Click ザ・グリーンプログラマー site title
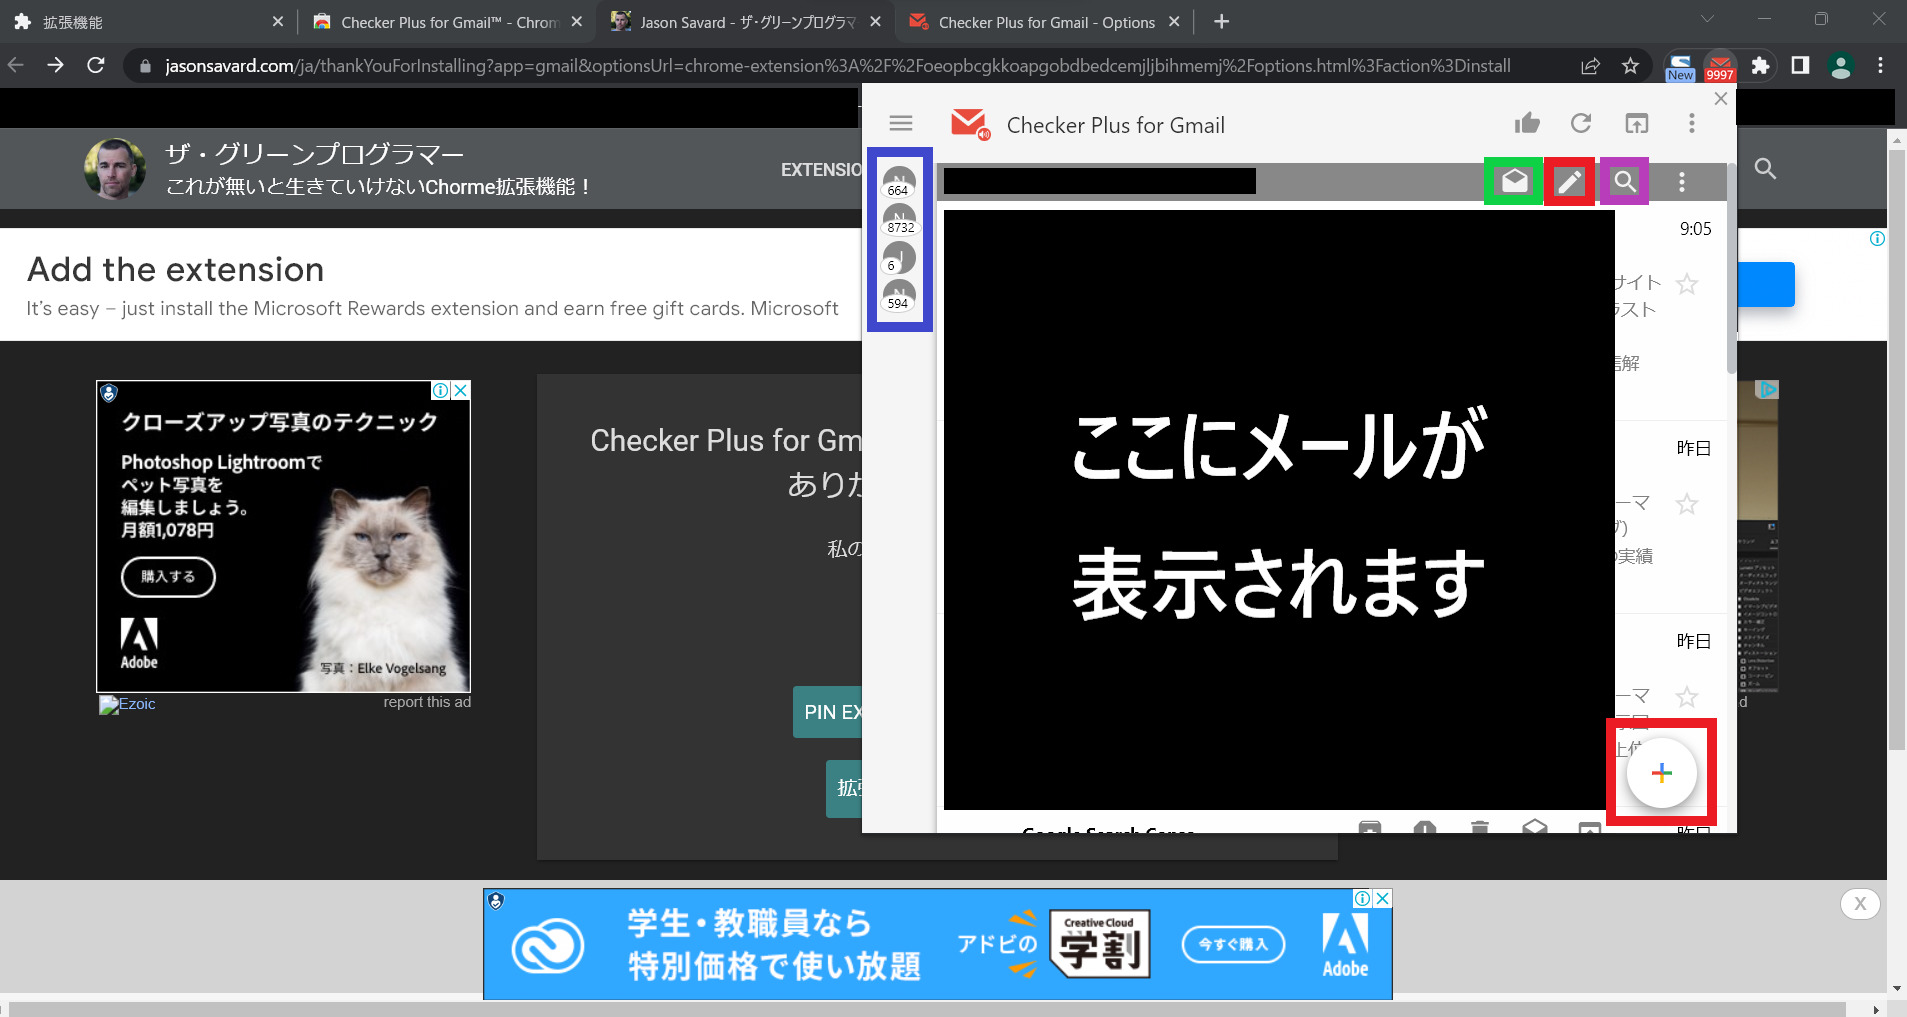Viewport: 1907px width, 1017px height. click(x=315, y=154)
